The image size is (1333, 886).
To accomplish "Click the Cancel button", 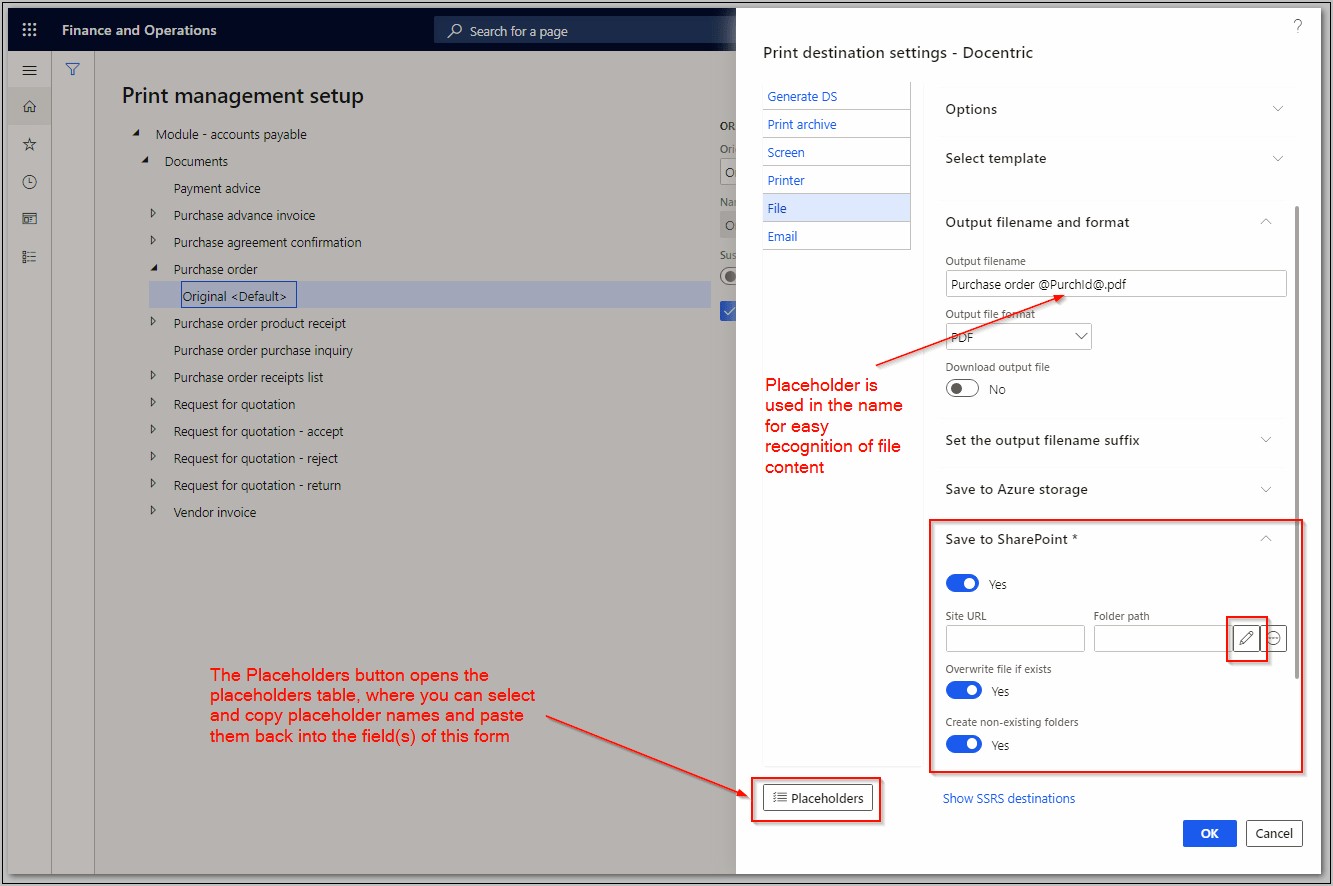I will tap(1274, 833).
